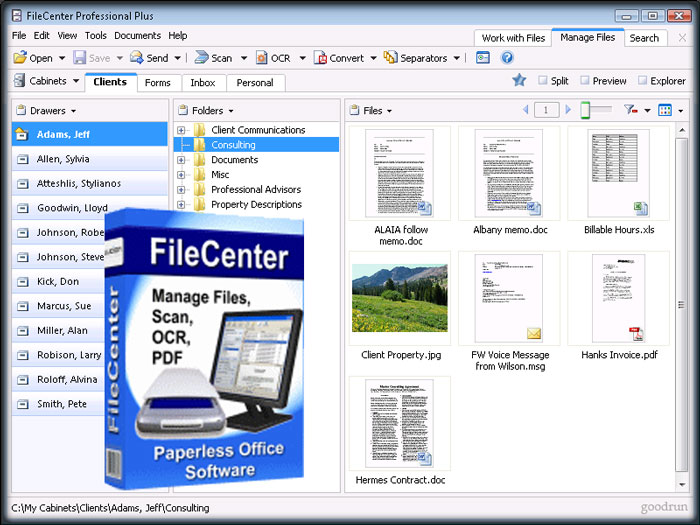Screen dimensions: 700x525
Task: Open the Send button dropdown arrow
Action: [x=178, y=58]
